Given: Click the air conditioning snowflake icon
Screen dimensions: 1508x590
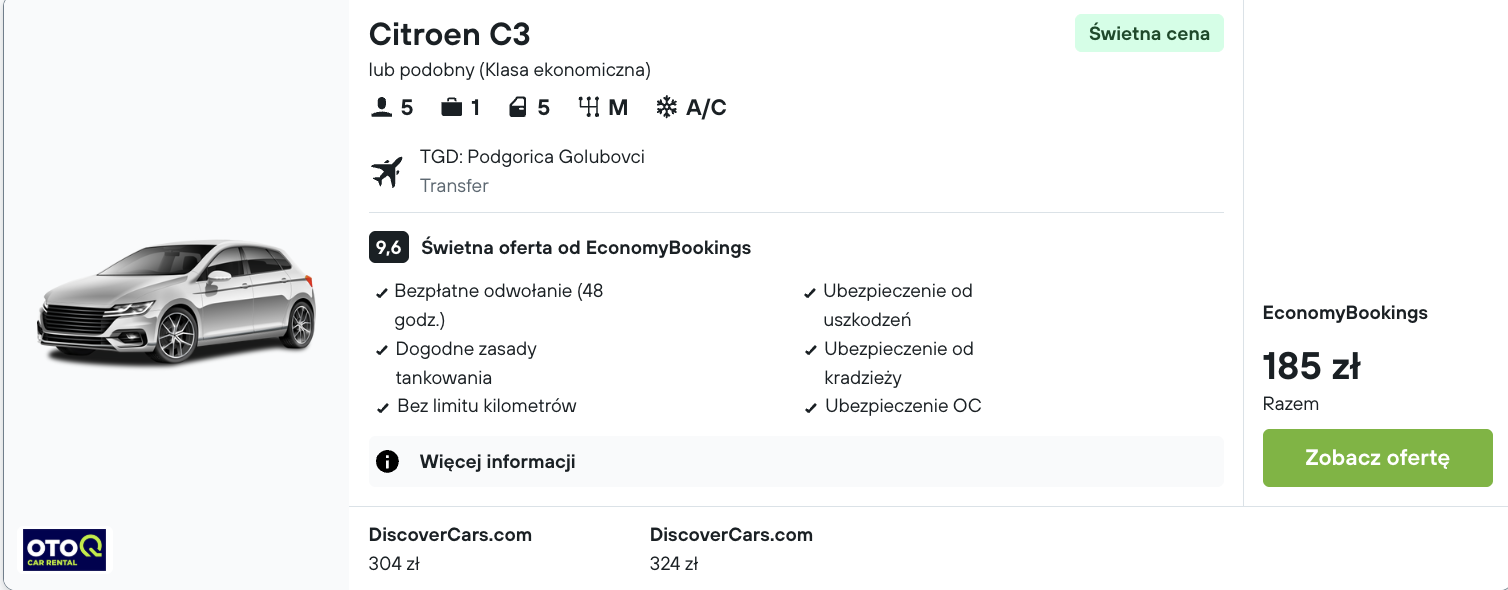Looking at the screenshot, I should [666, 107].
